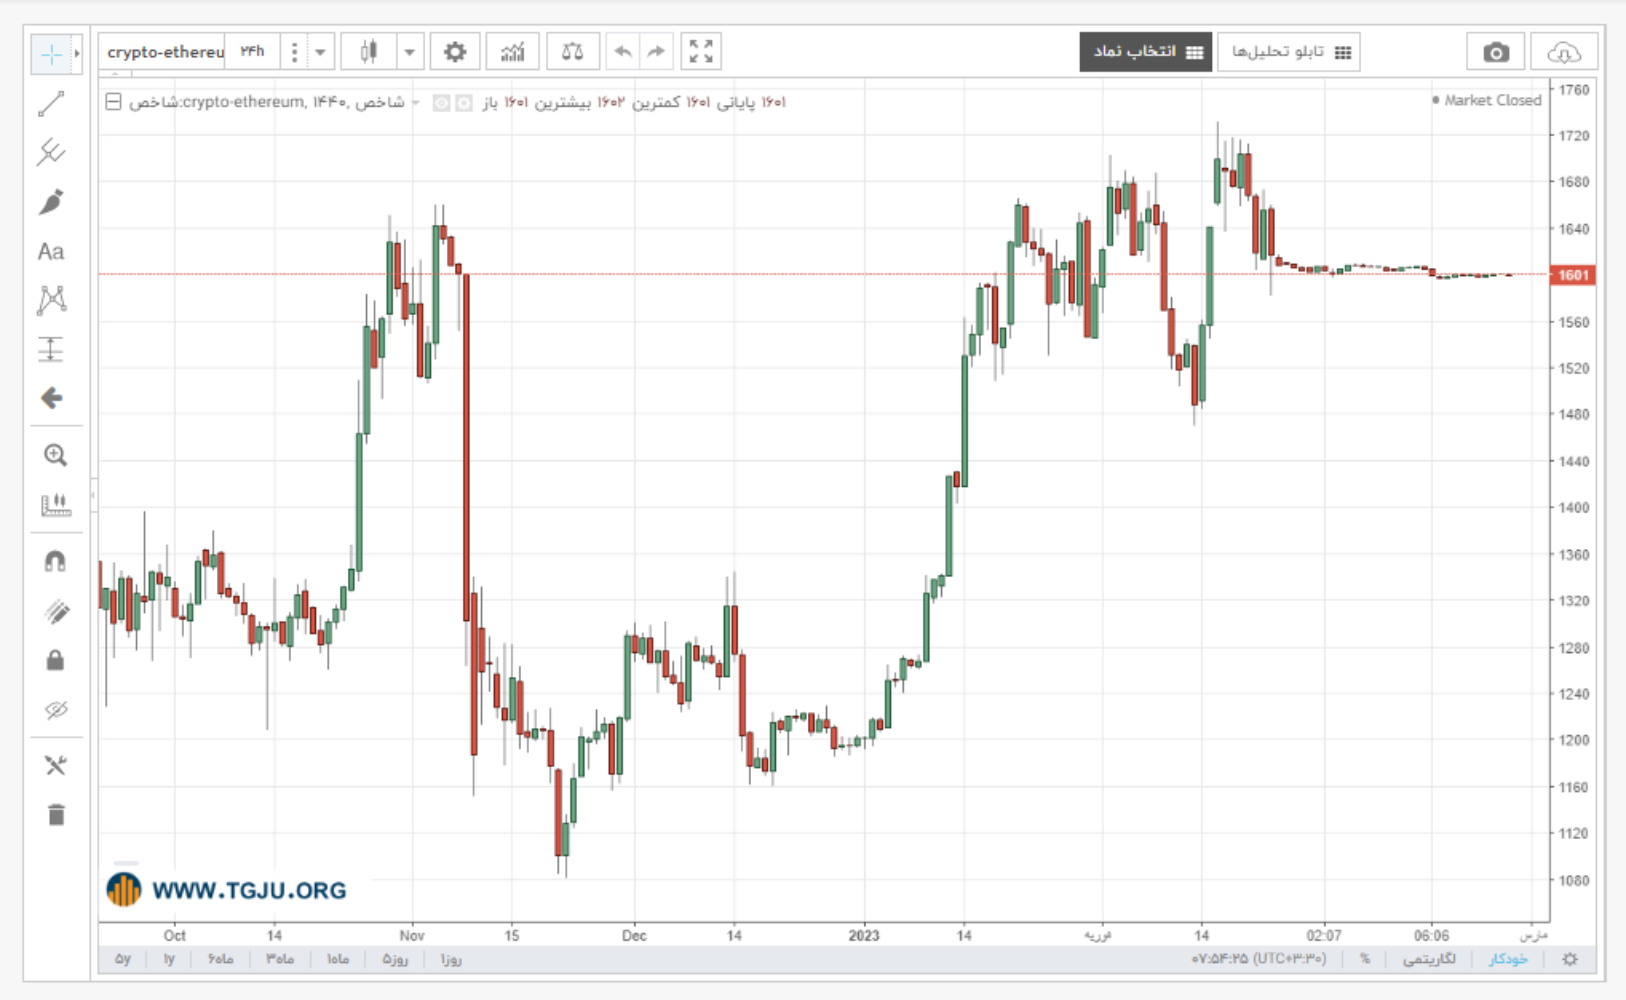The height and width of the screenshot is (1000, 1626).
Task: Hide all drawing tools with eye icon
Action: coord(55,710)
